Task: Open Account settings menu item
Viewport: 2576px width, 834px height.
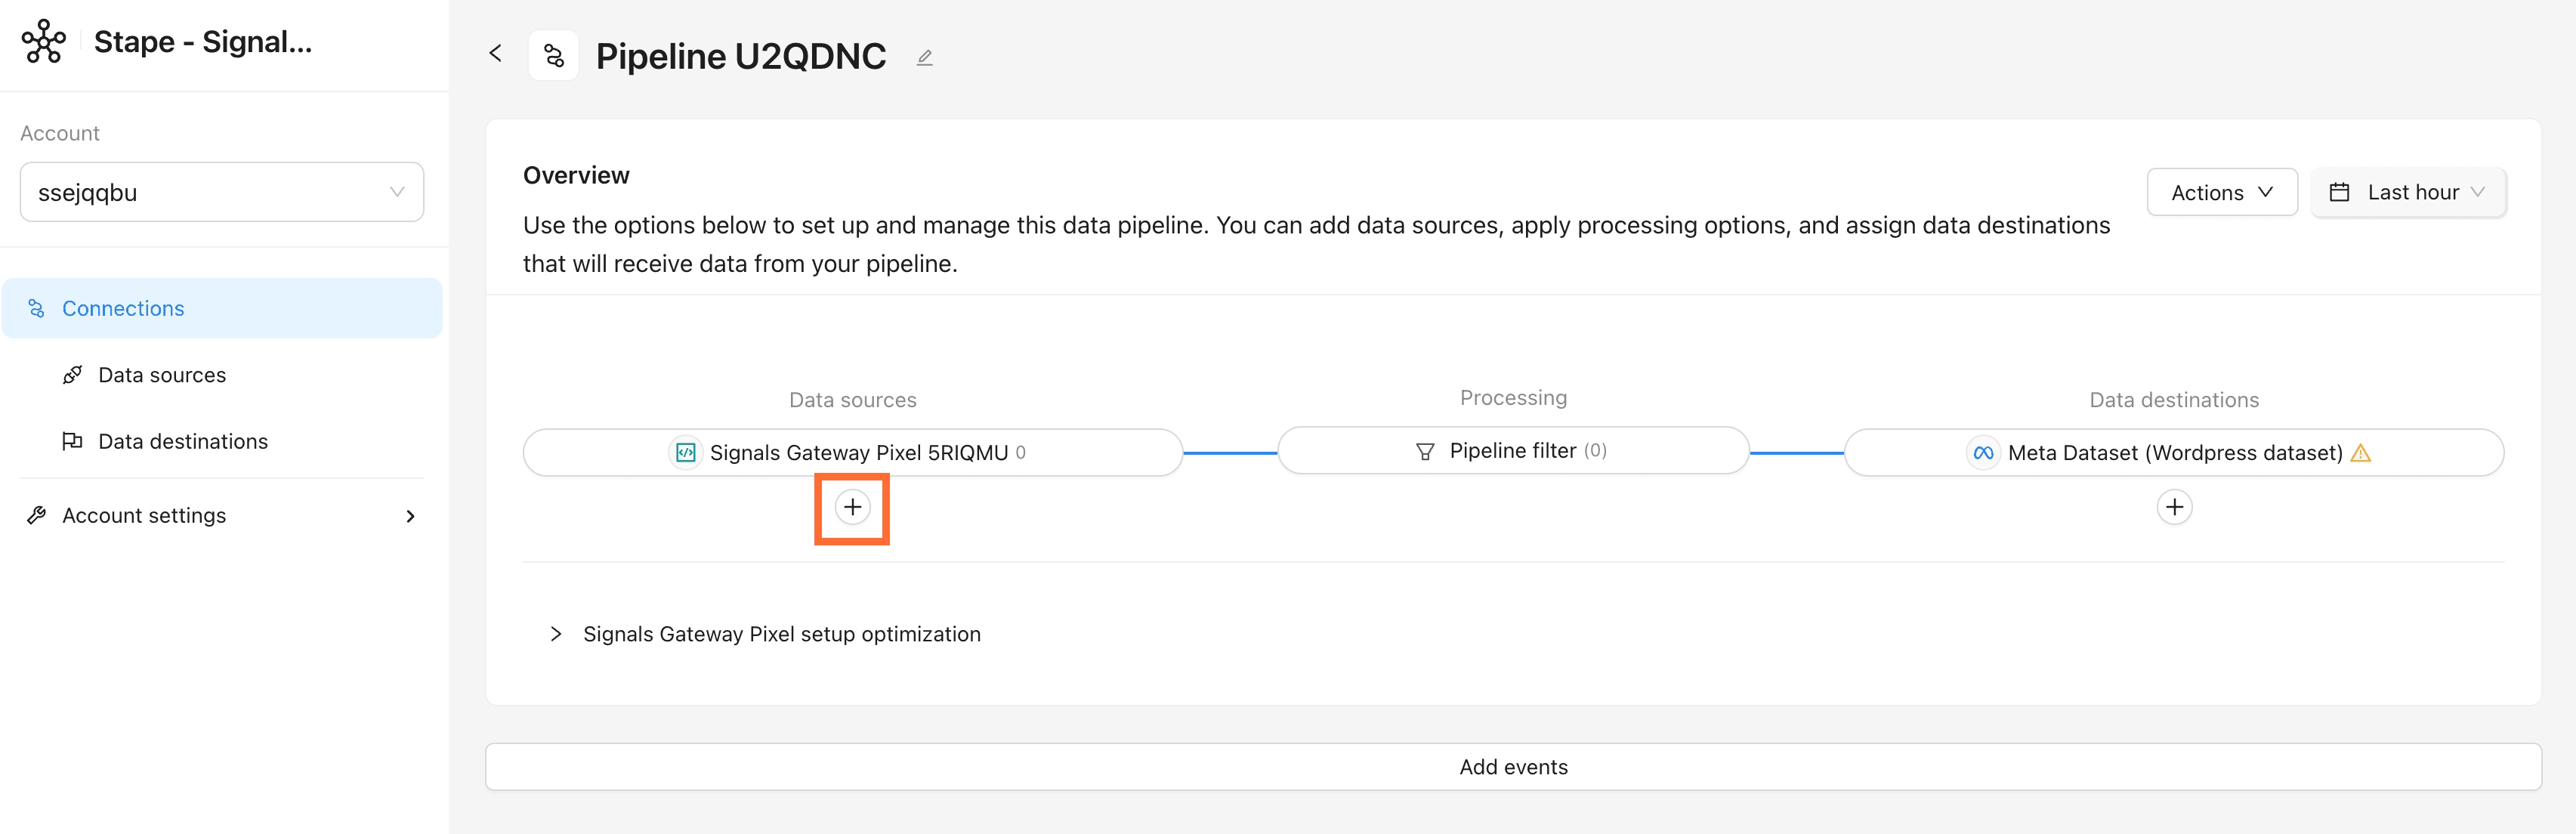Action: pos(222,515)
